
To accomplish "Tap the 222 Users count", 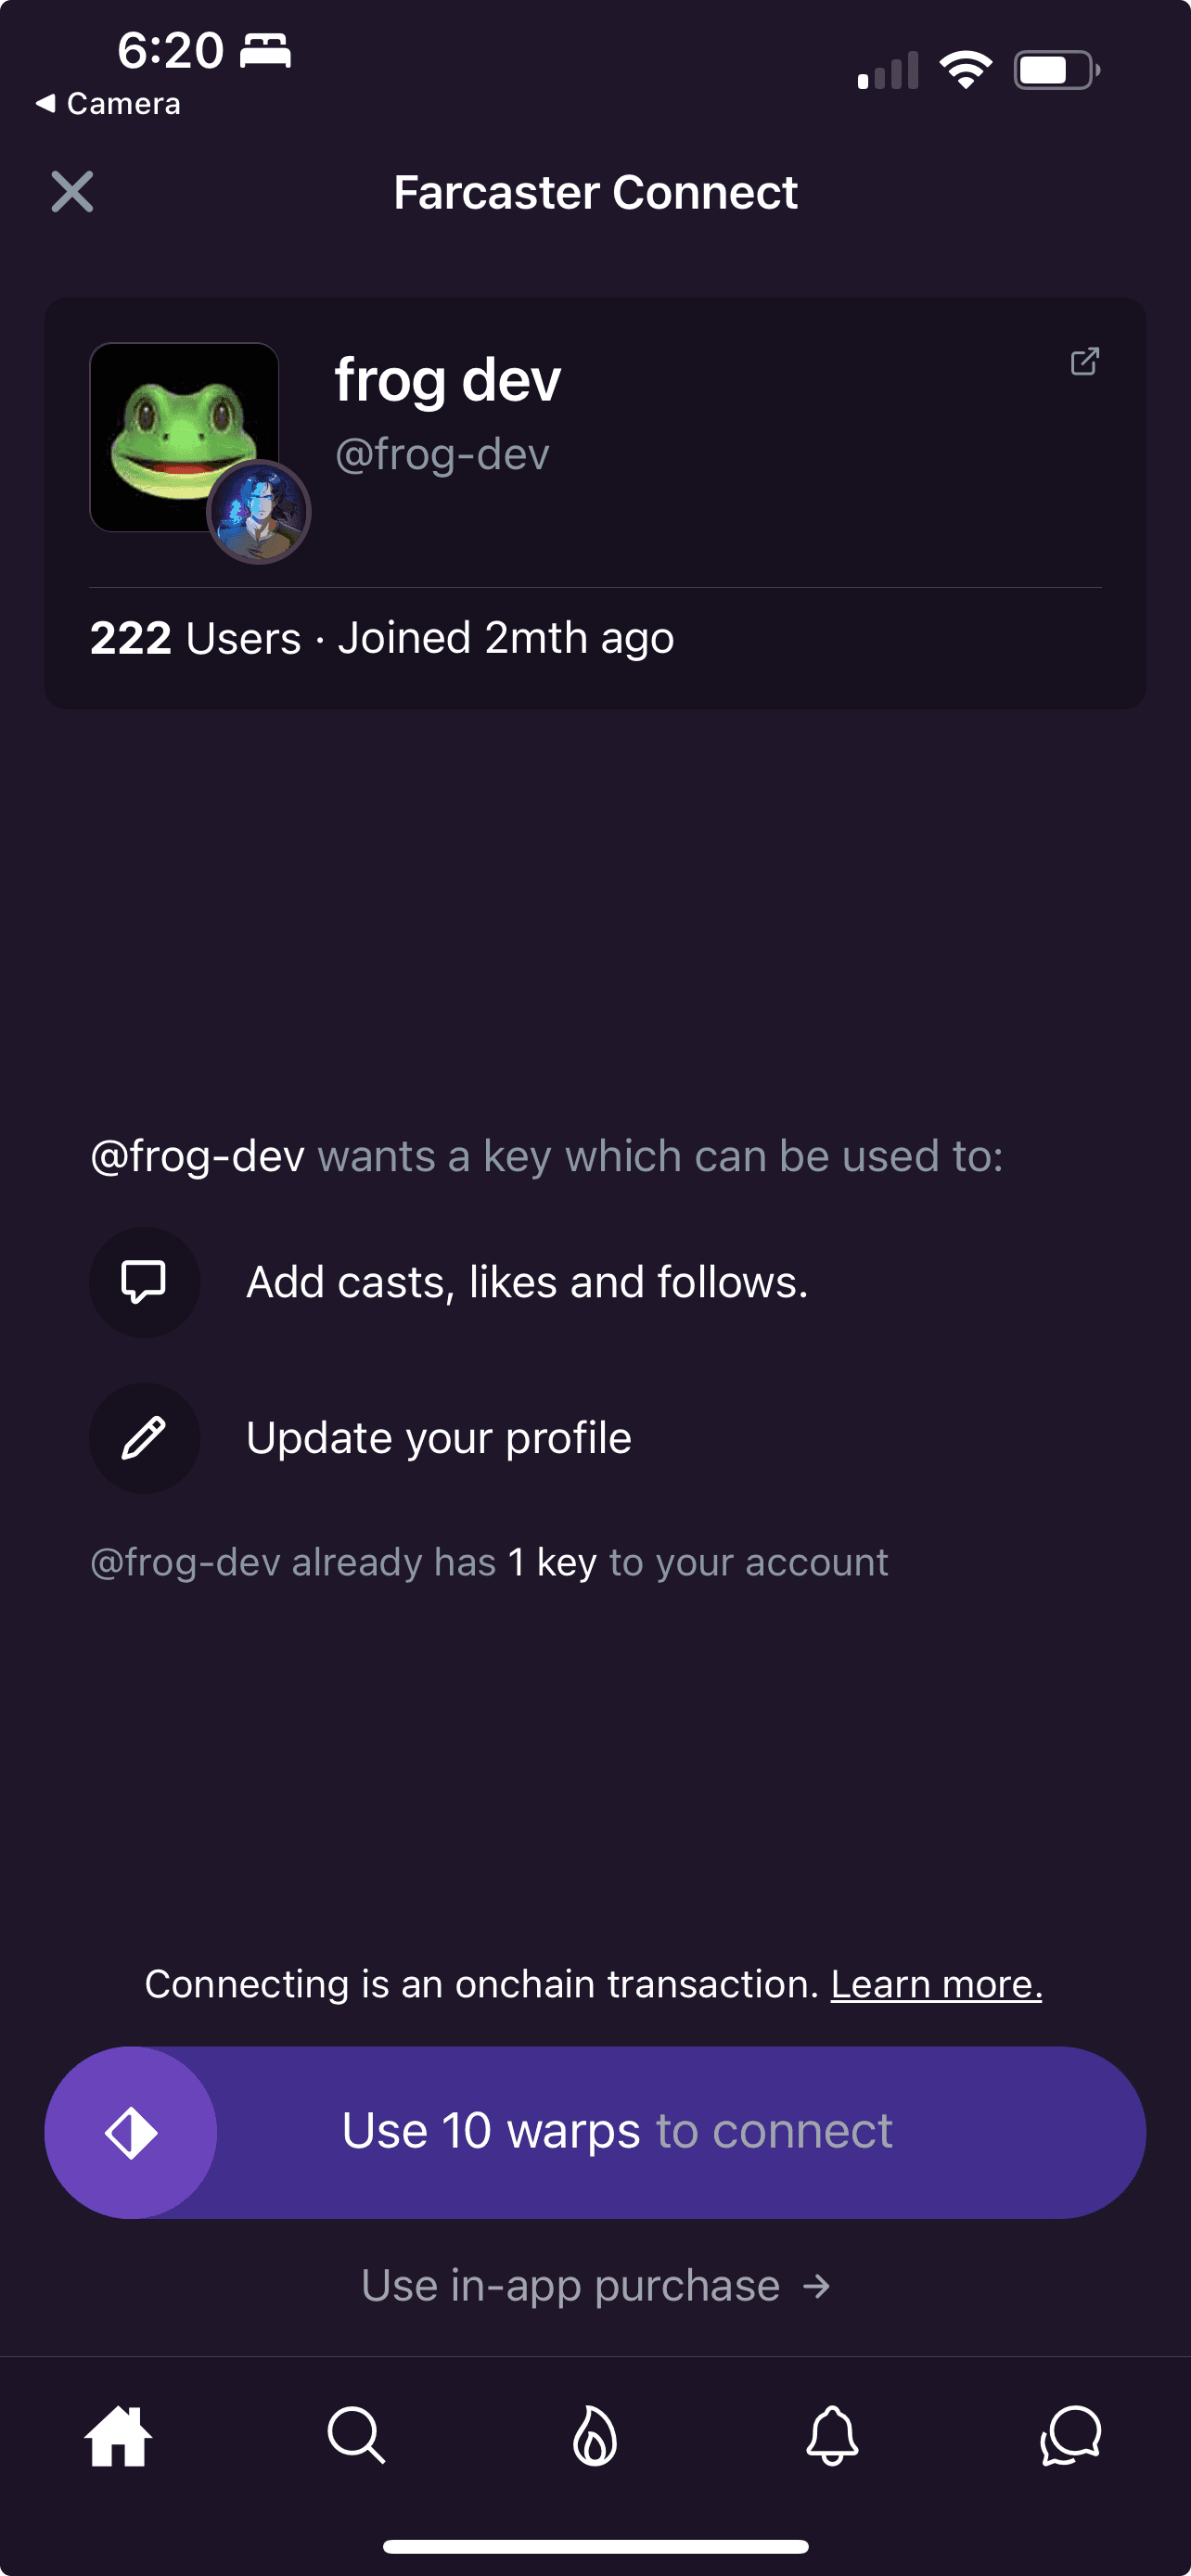I will (x=195, y=638).
